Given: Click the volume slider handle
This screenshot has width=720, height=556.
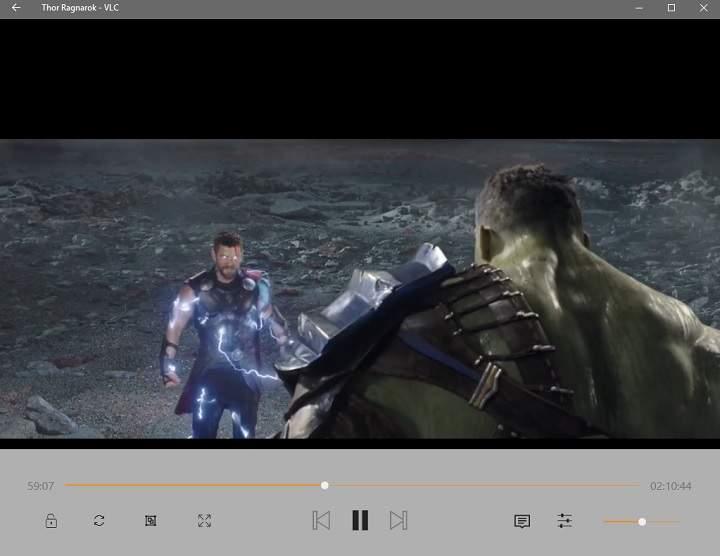Looking at the screenshot, I should [x=642, y=521].
